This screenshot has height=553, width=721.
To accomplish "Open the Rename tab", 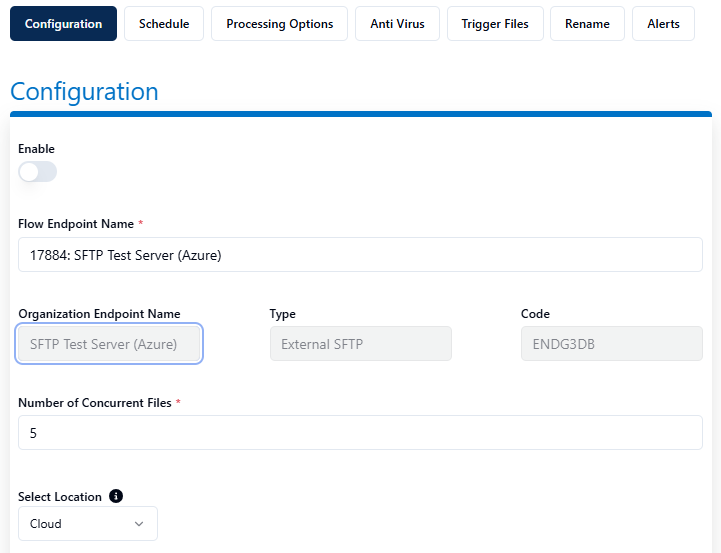I will tap(587, 24).
